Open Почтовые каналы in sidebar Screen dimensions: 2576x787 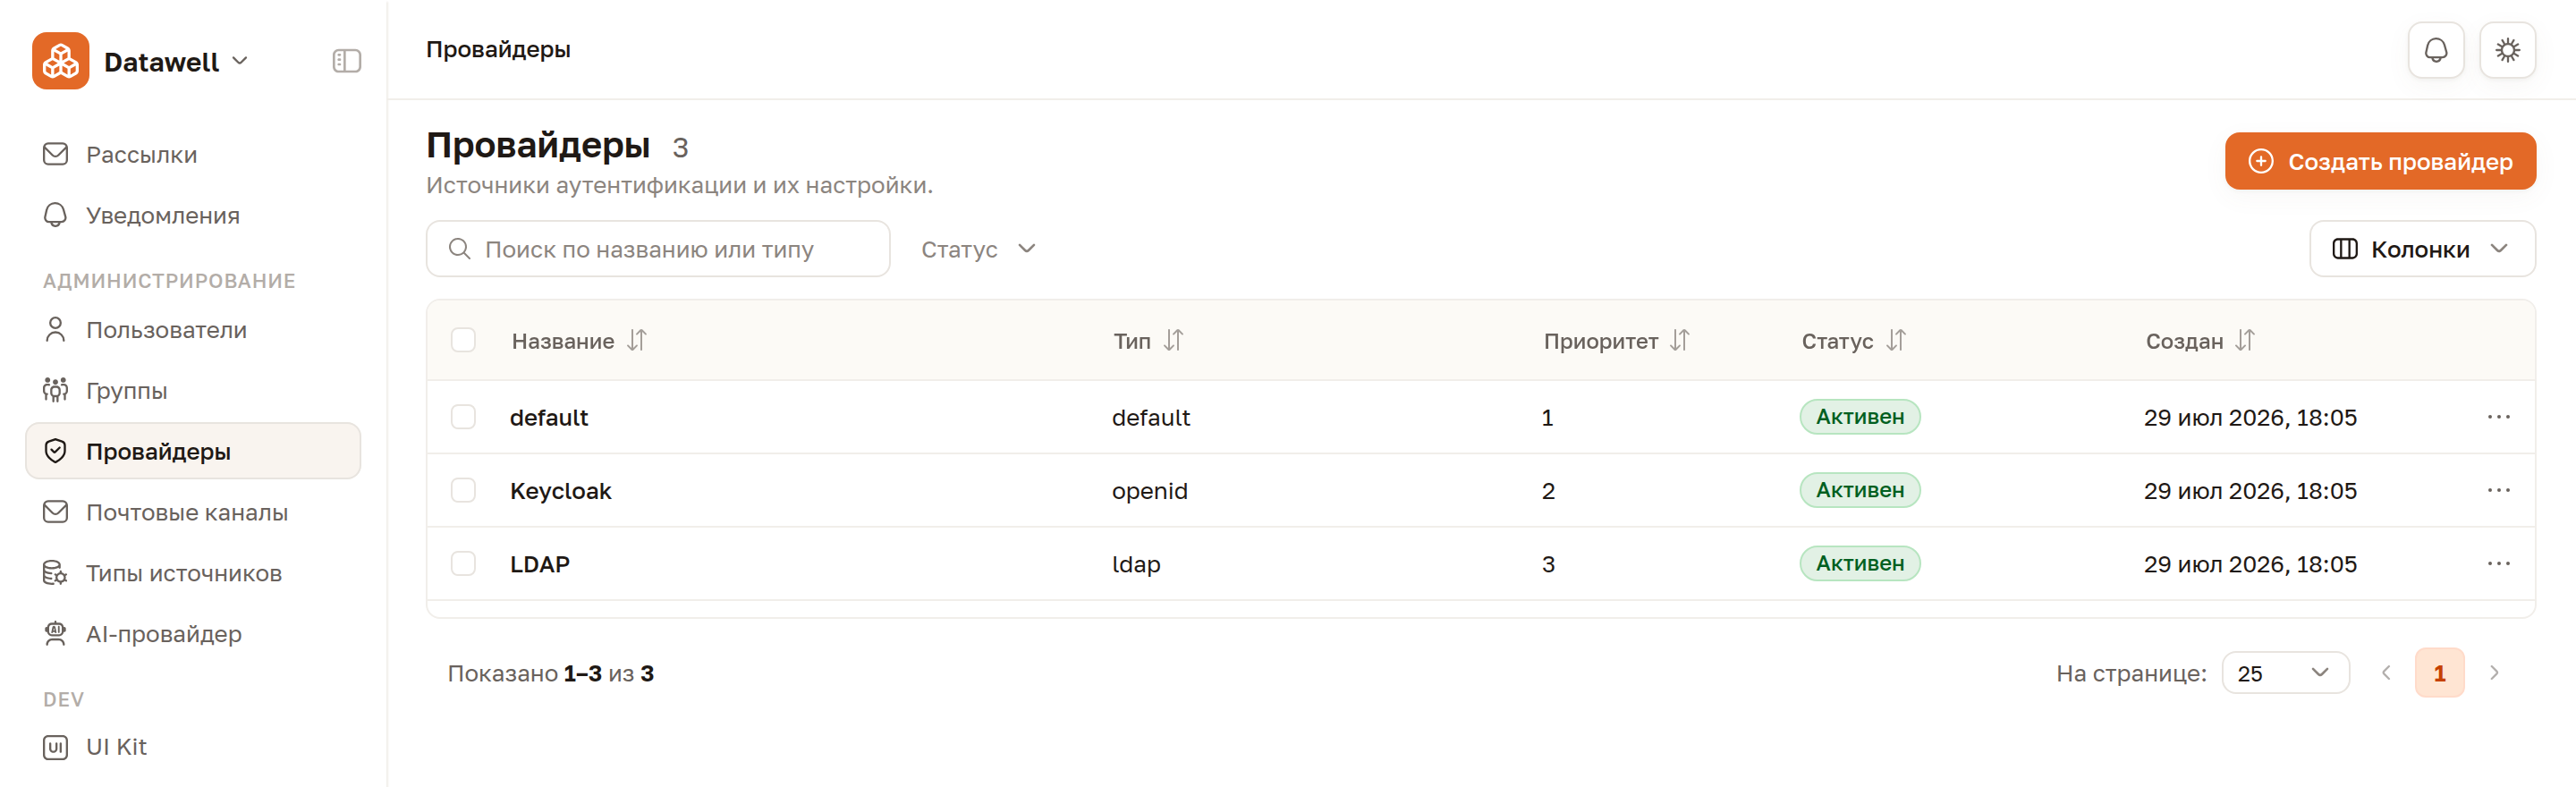tap(193, 512)
